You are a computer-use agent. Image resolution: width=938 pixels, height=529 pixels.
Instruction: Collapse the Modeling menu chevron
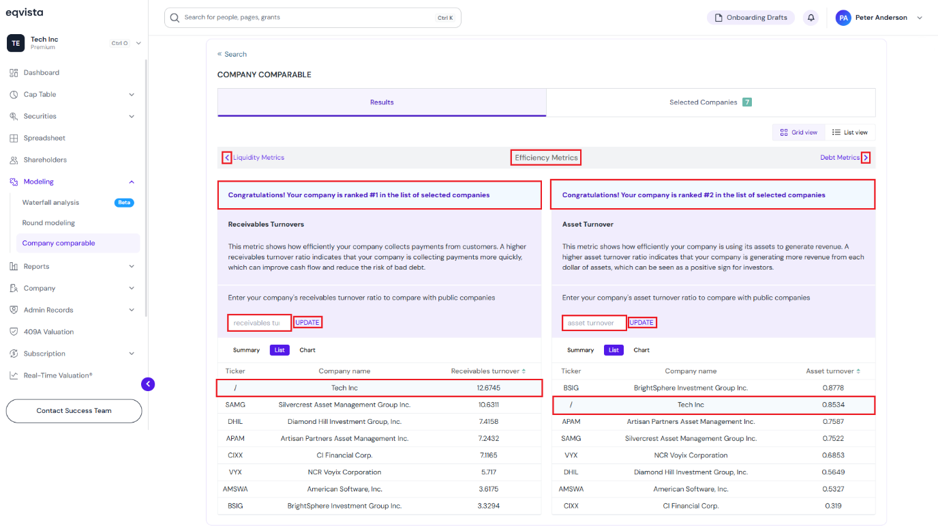coord(132,182)
